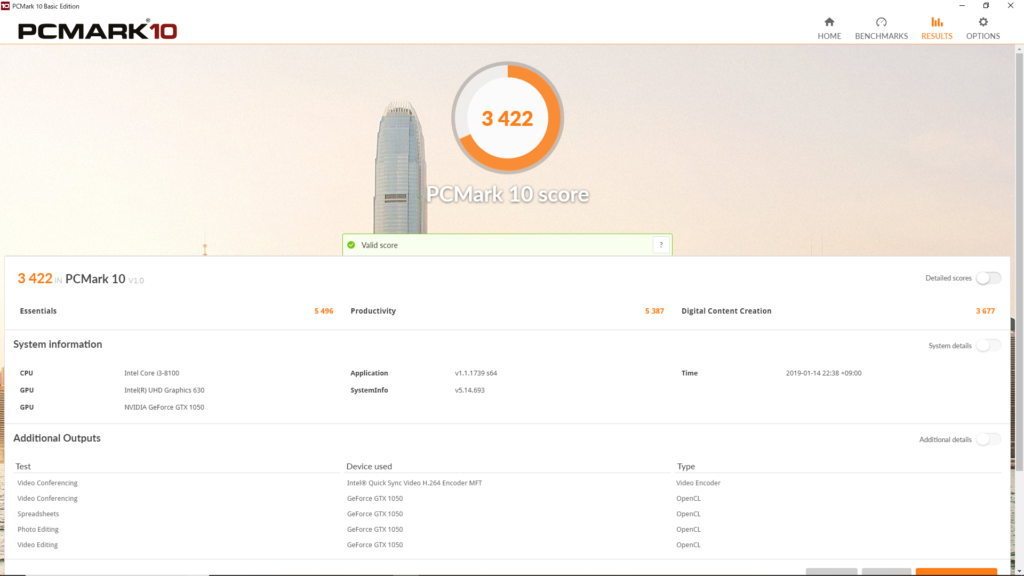
Task: Click the Intel(R) UHD Graphics 630 value
Action: (x=164, y=390)
